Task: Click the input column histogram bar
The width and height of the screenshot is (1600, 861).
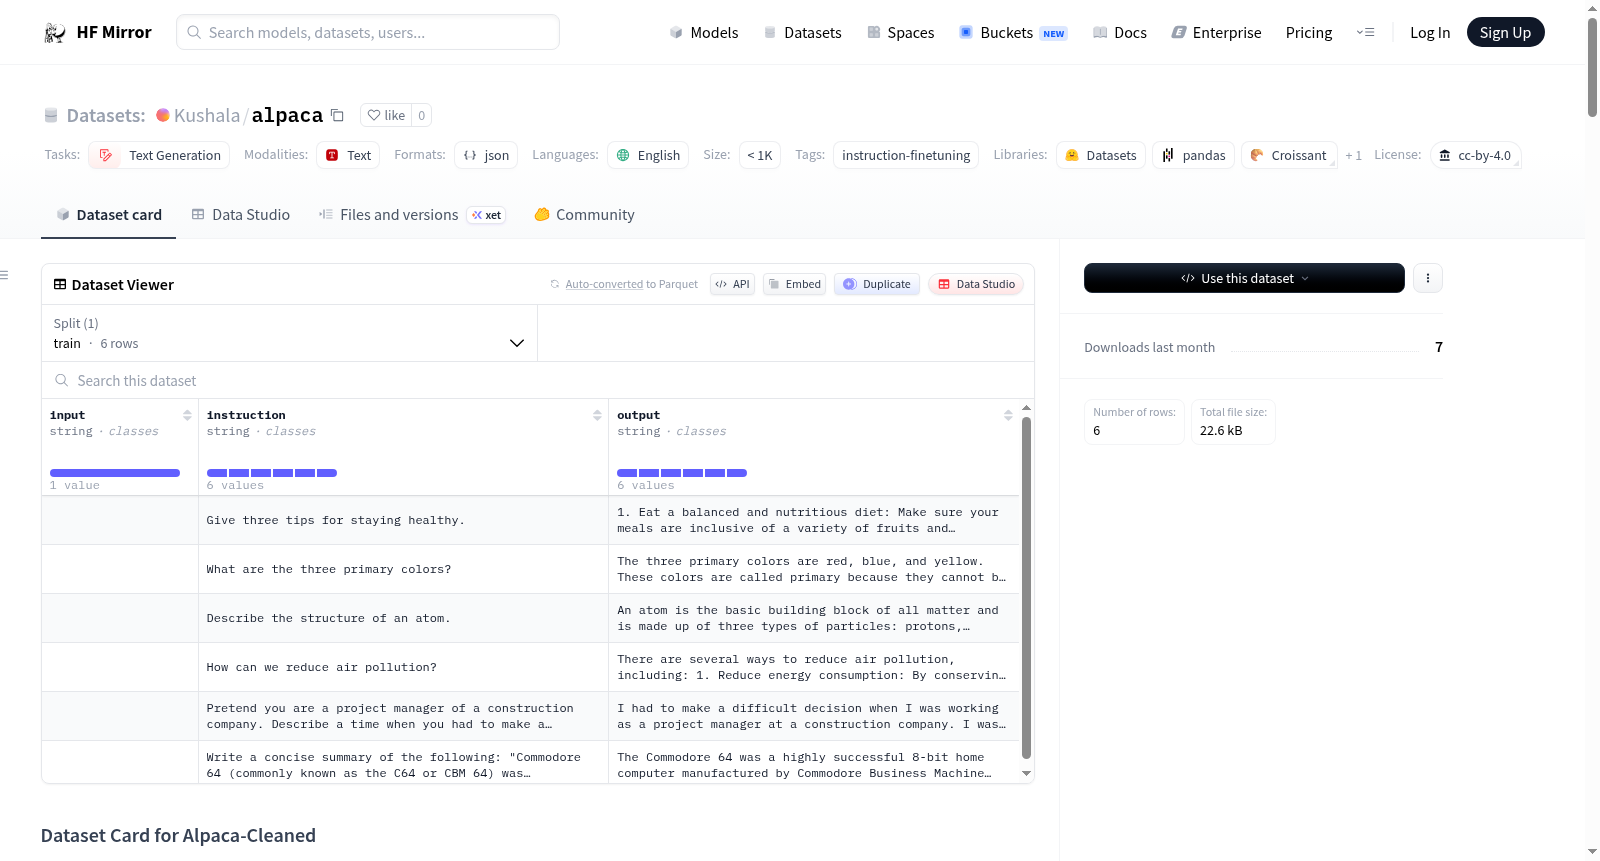Action: 115,473
